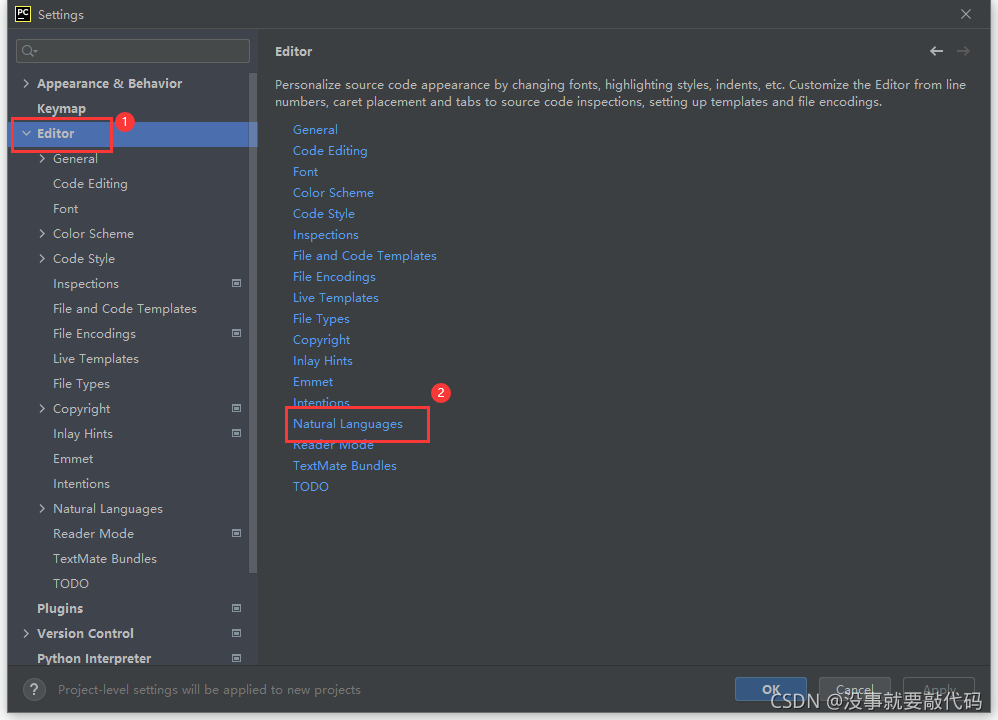
Task: Expand the Copyright tree chevron
Action: coord(42,409)
